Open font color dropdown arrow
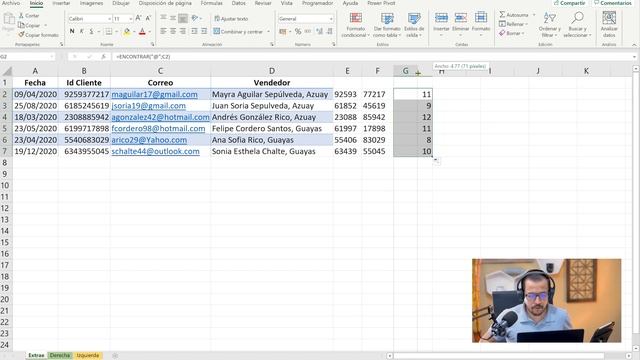 tap(149, 31)
